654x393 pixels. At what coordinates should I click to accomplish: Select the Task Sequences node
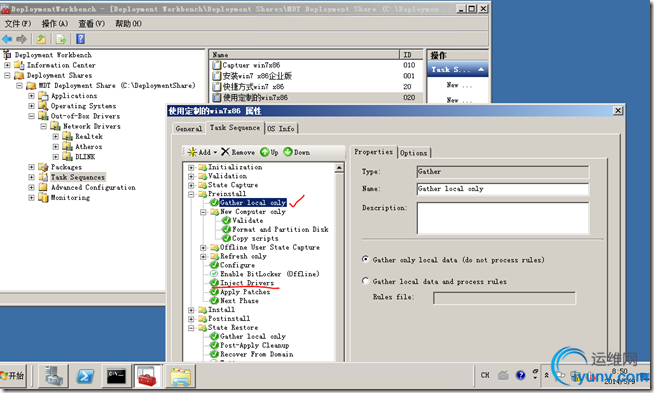pyautogui.click(x=78, y=177)
